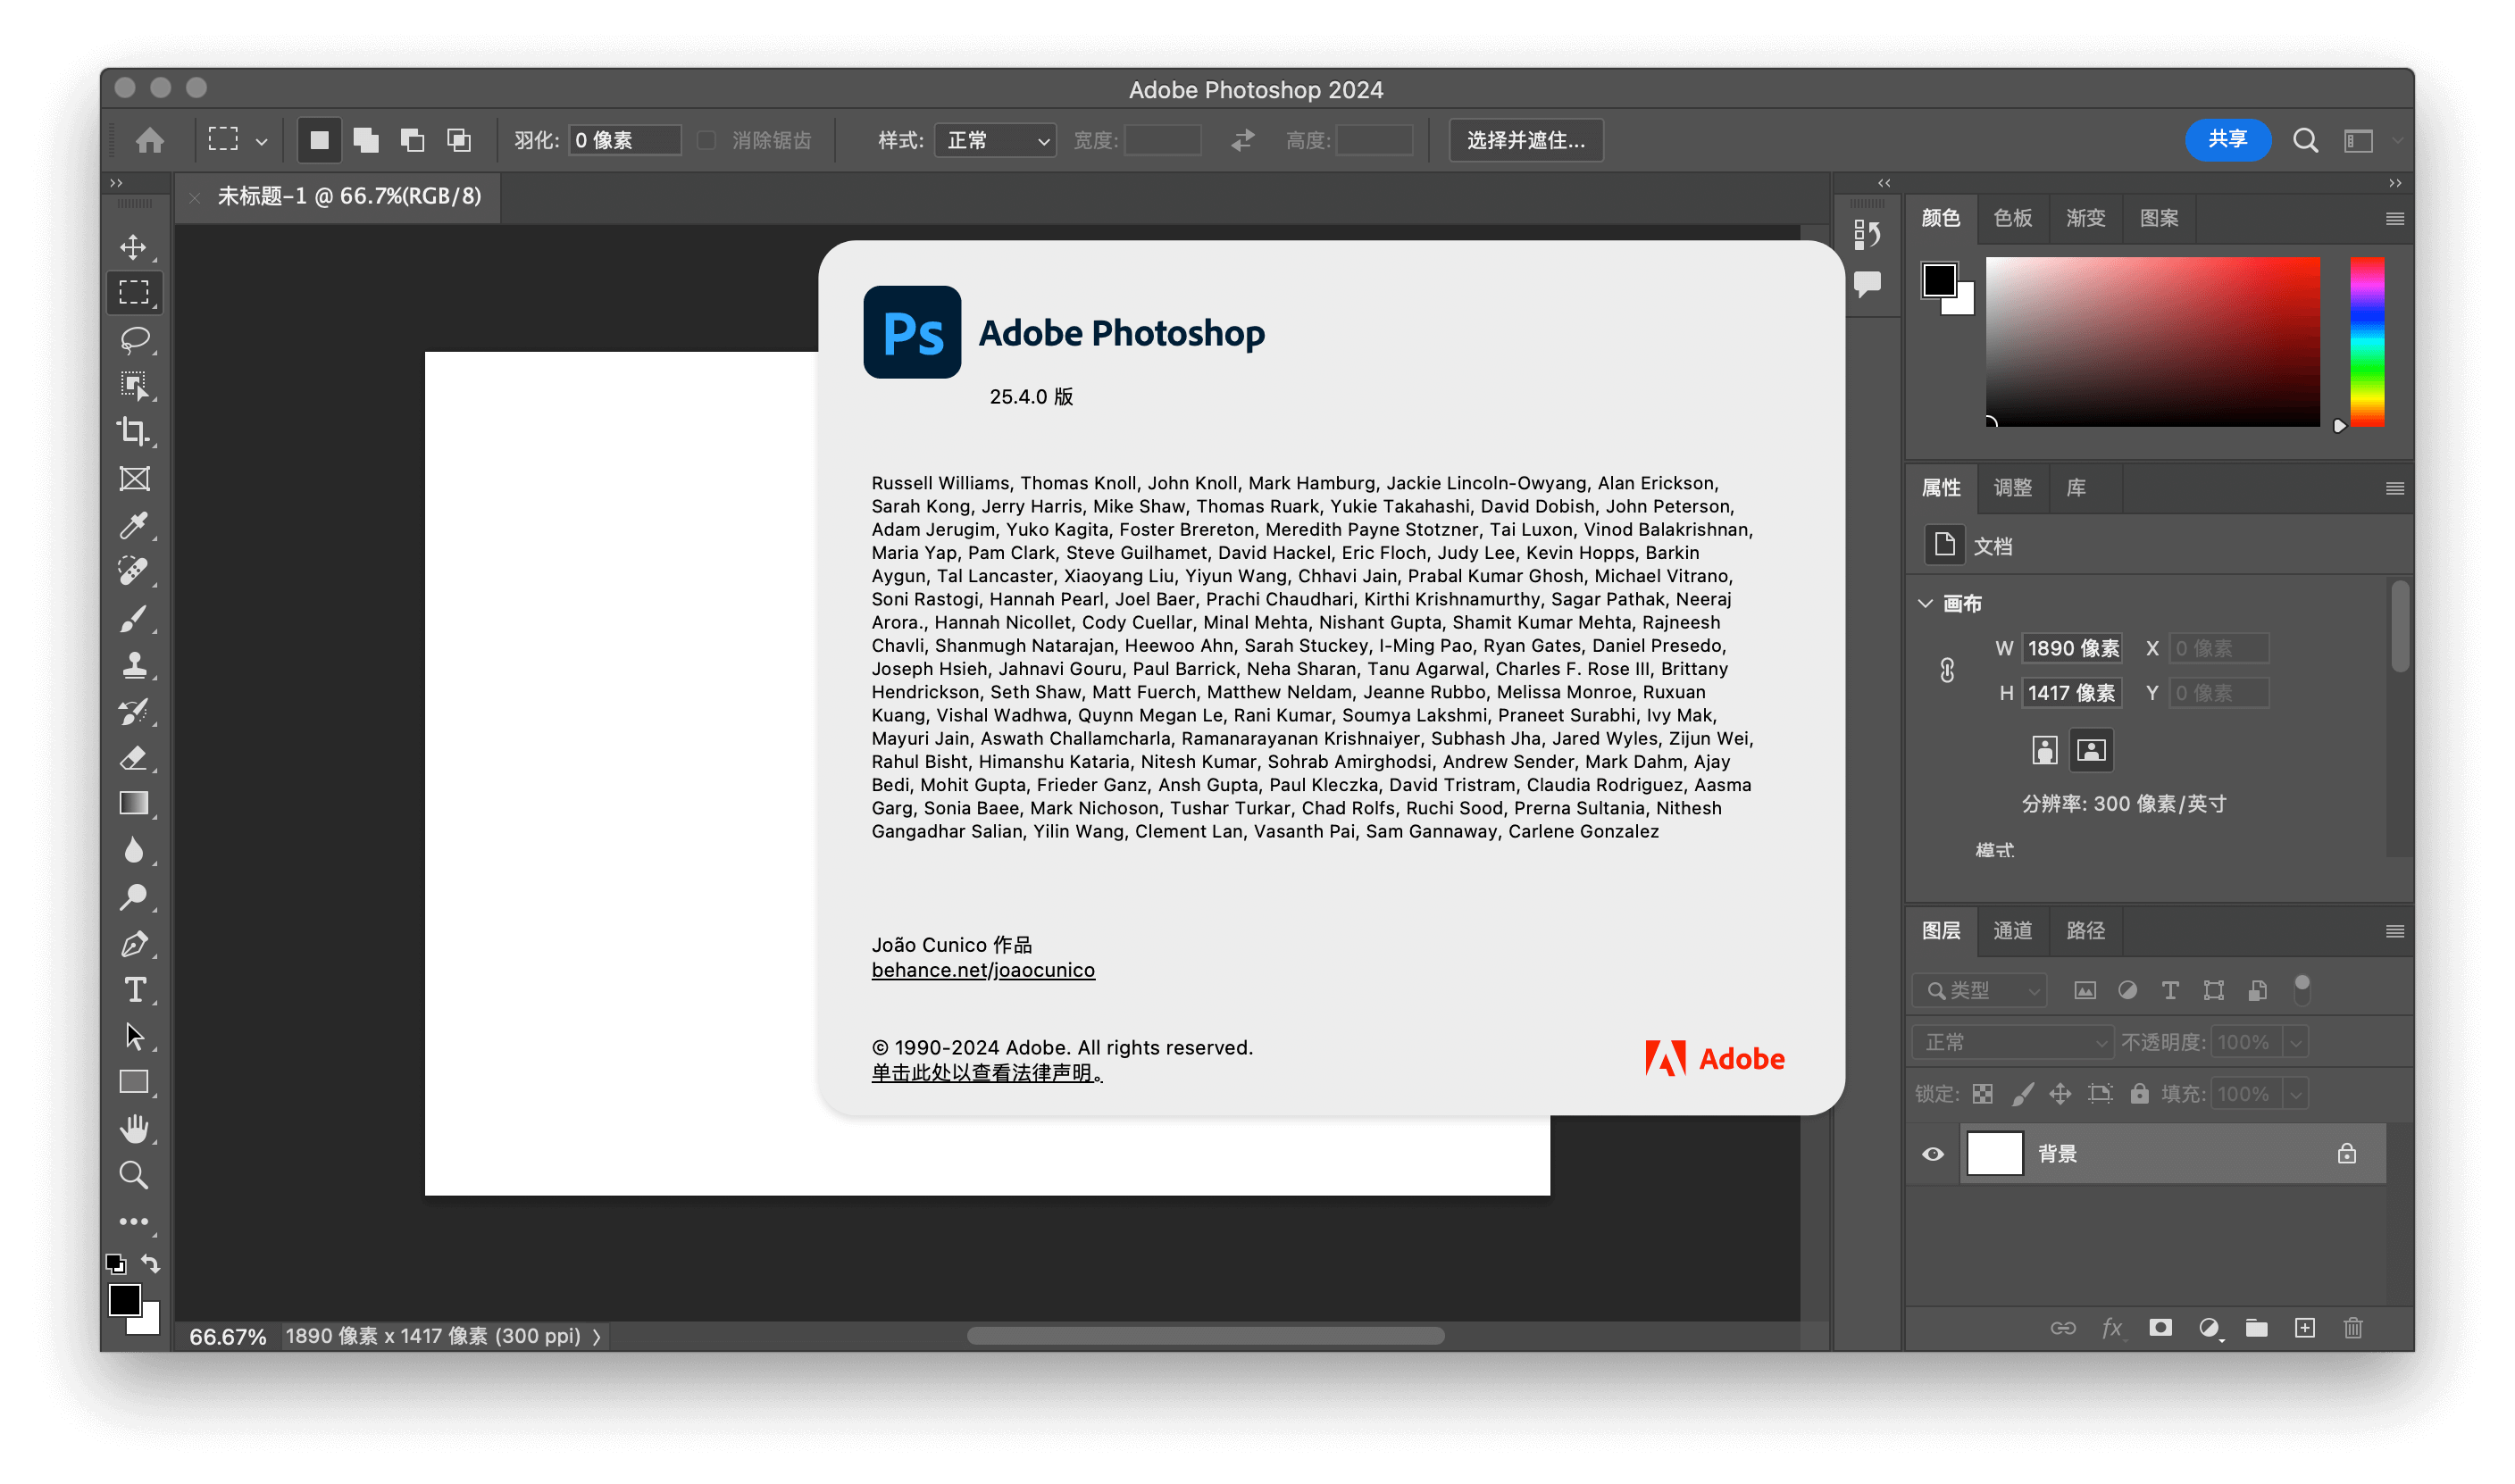Image resolution: width=2515 pixels, height=1484 pixels.
Task: Select the History Brush tool
Action: click(x=134, y=711)
